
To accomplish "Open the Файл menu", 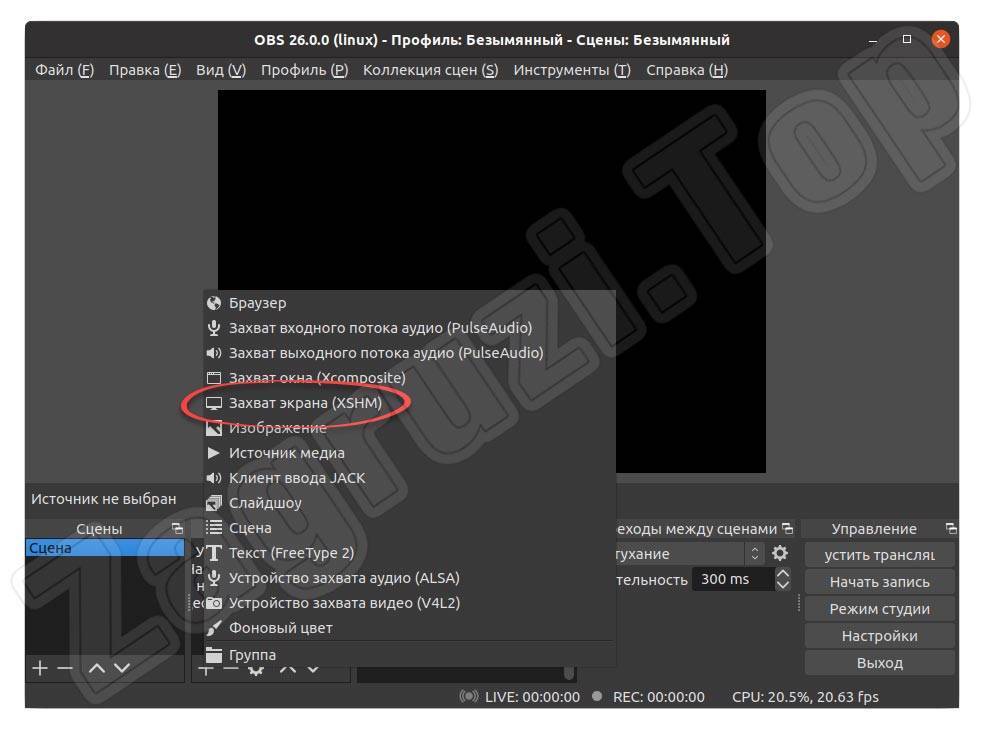I will pyautogui.click(x=64, y=70).
